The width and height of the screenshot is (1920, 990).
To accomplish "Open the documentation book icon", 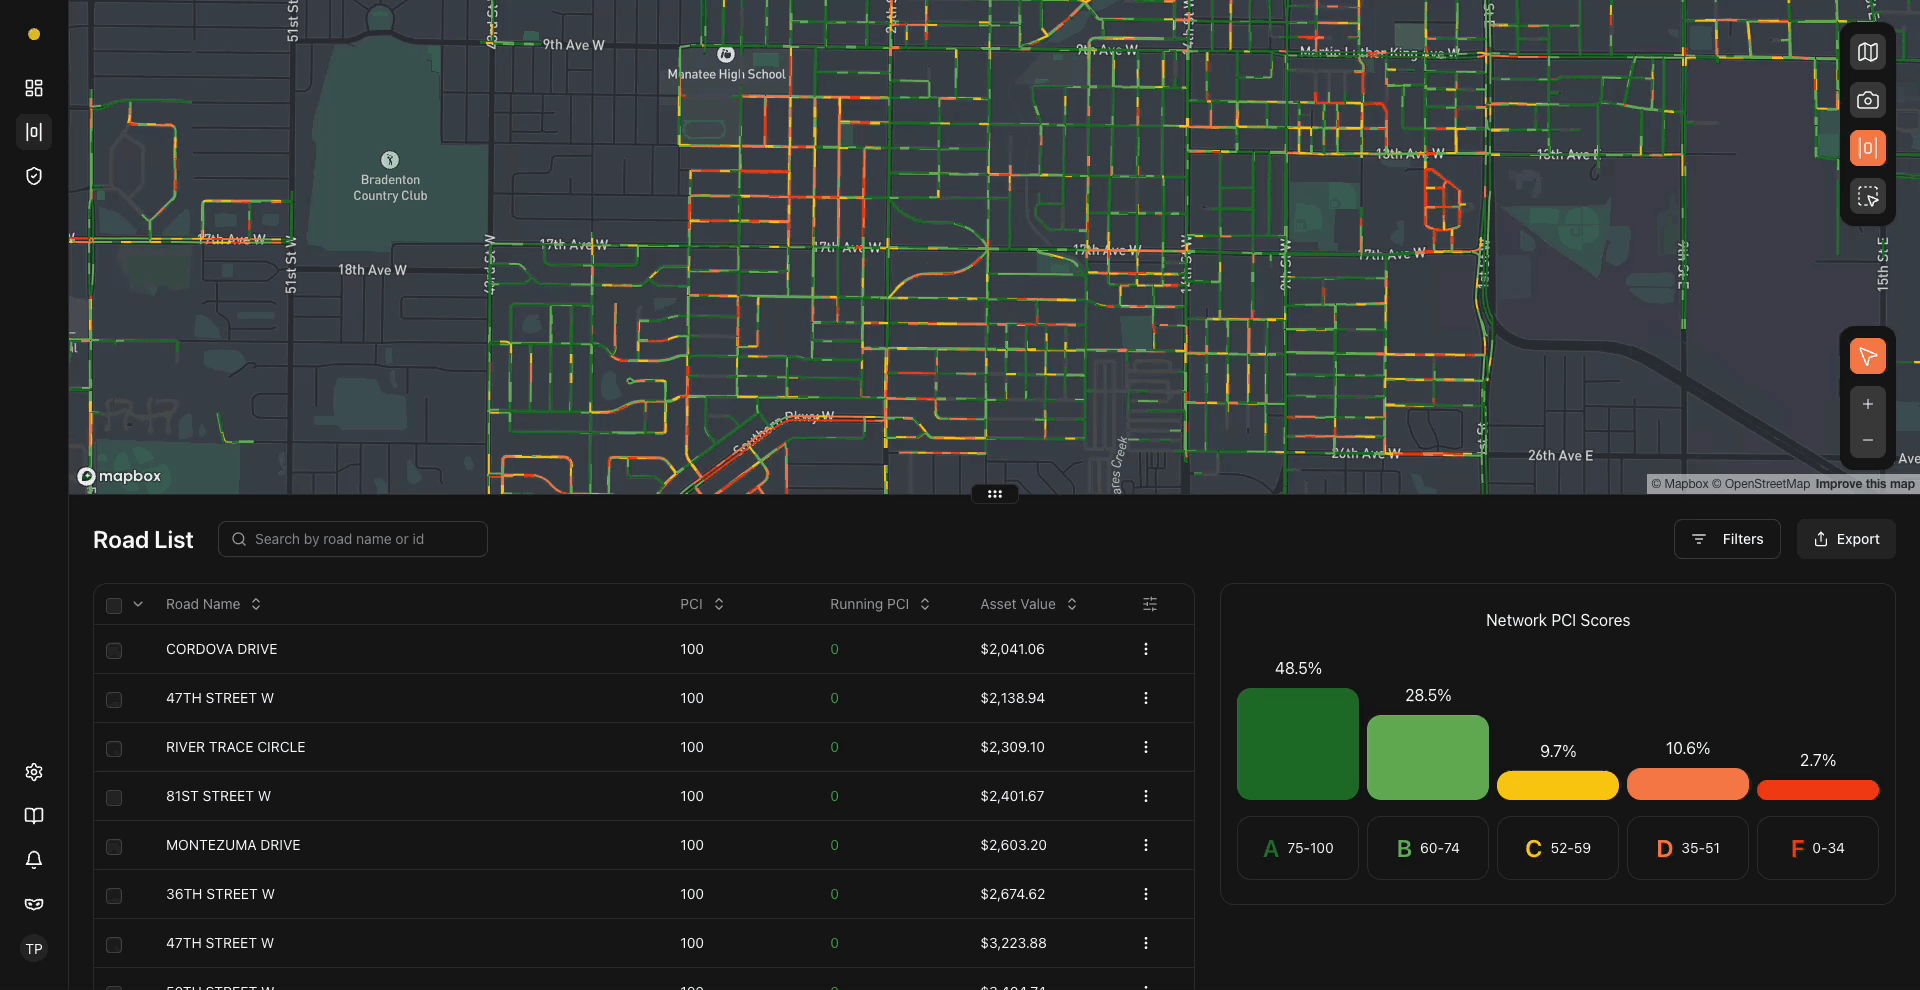I will (33, 815).
